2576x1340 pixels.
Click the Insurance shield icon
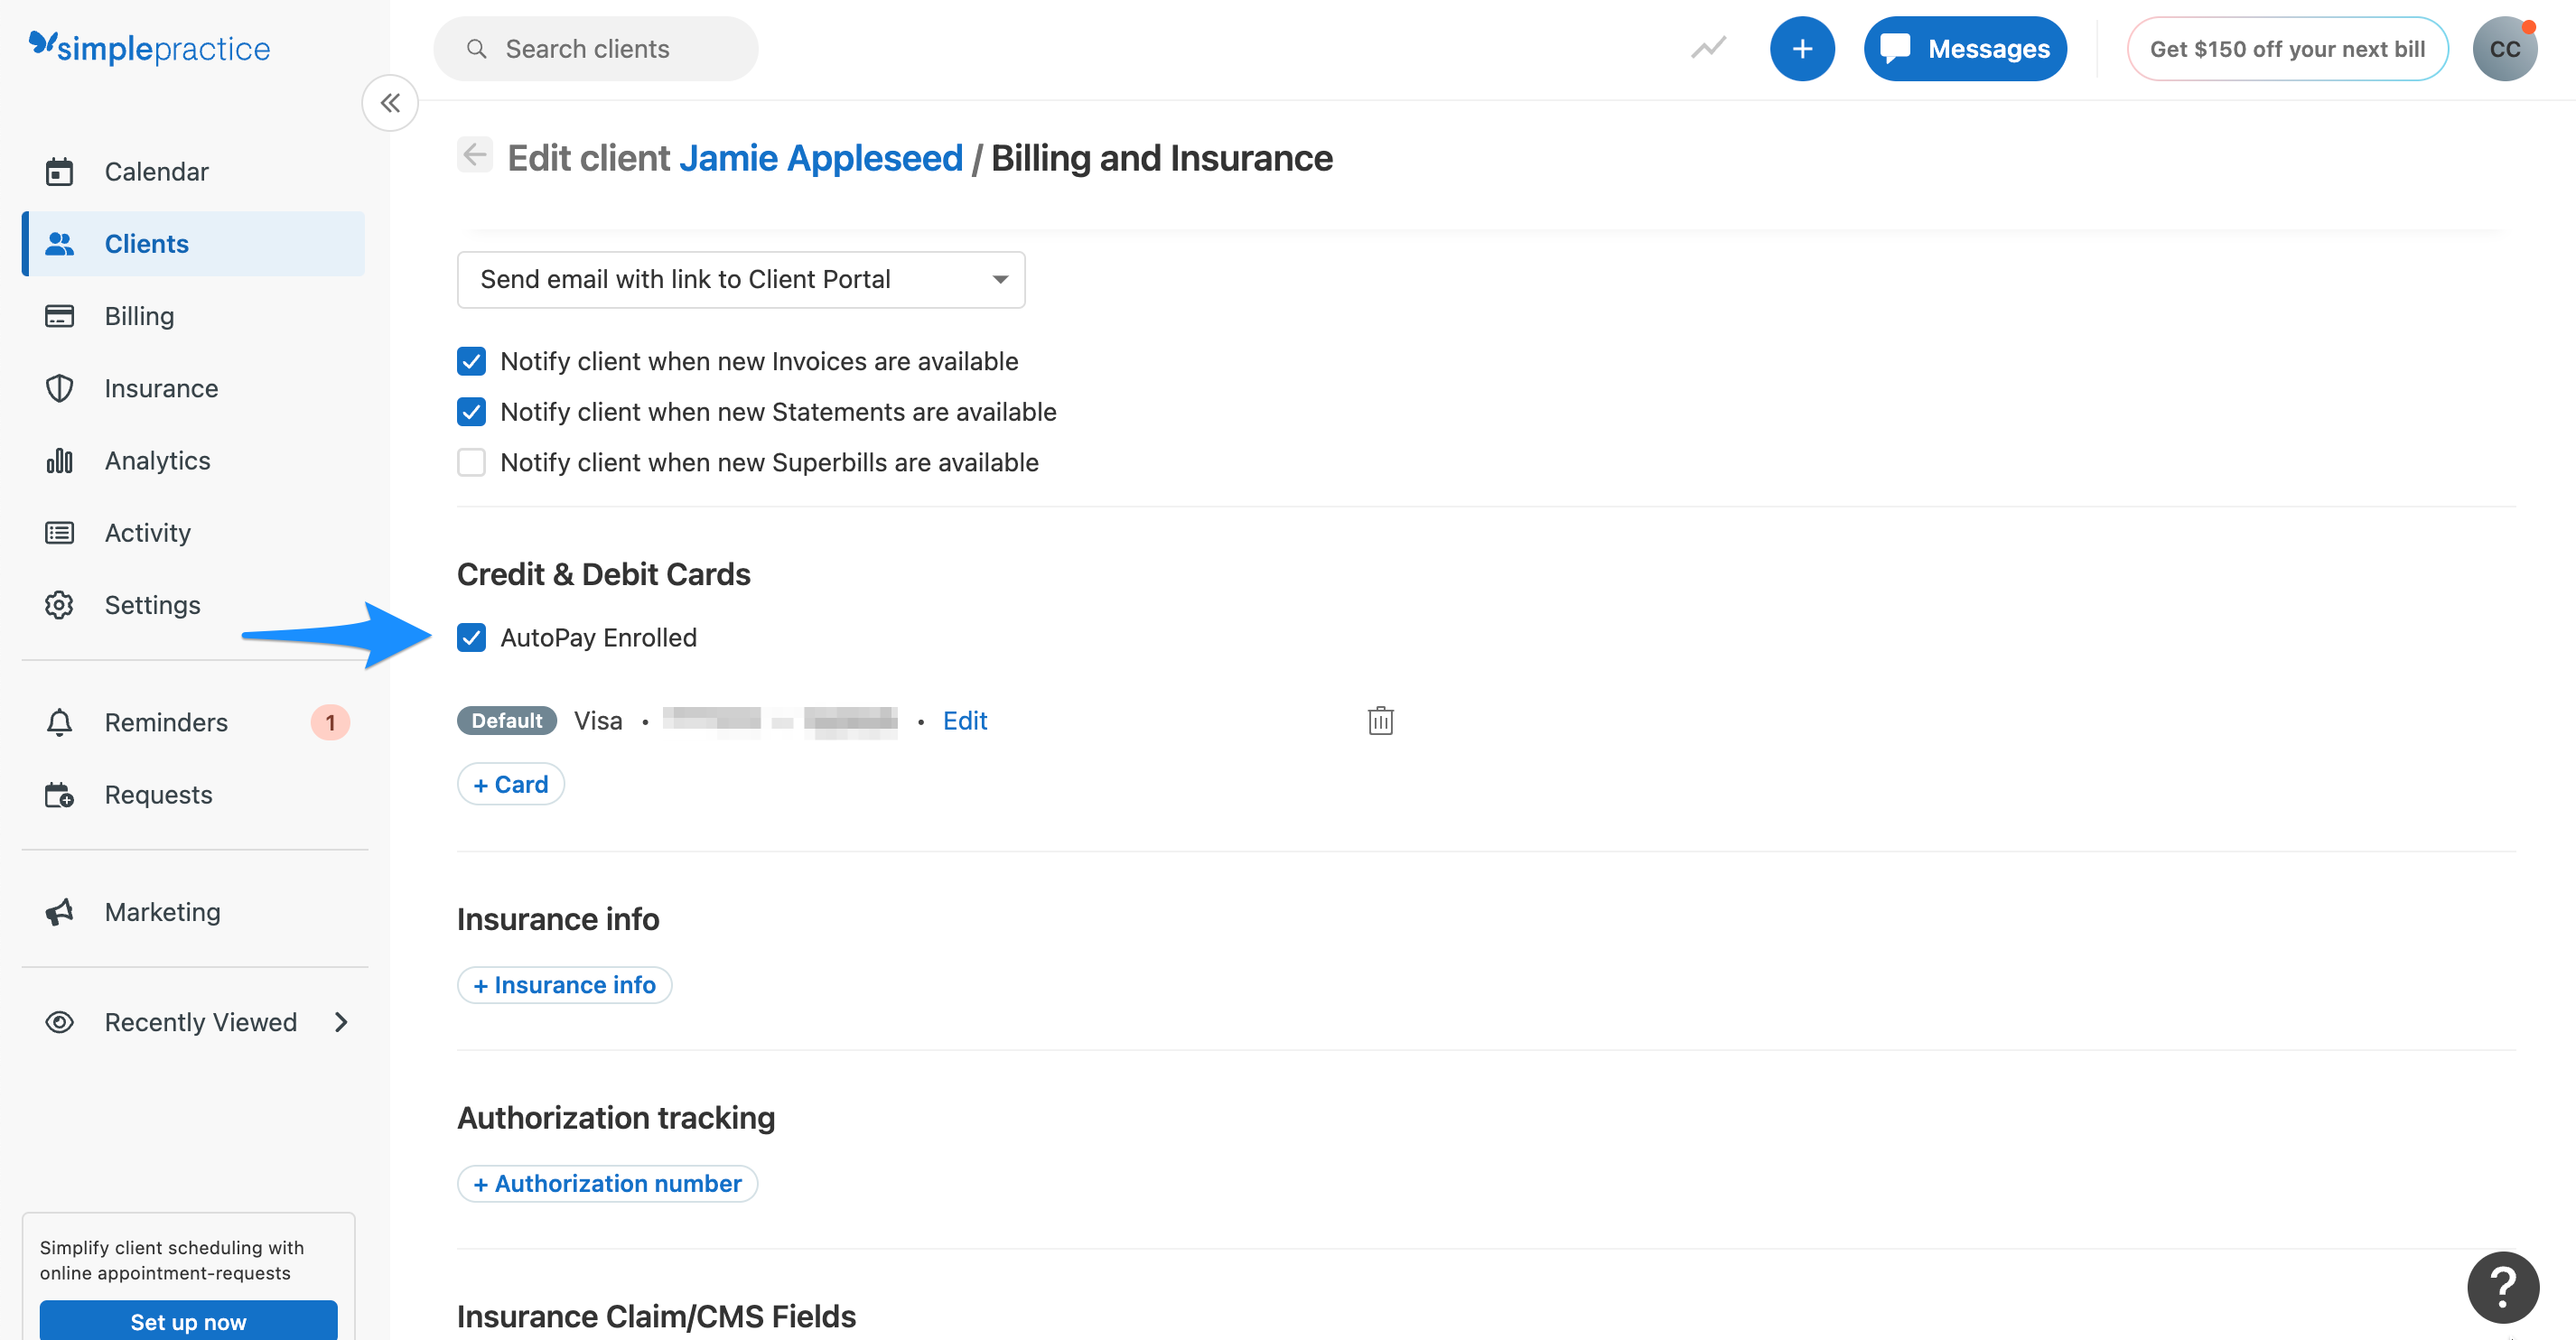click(59, 388)
